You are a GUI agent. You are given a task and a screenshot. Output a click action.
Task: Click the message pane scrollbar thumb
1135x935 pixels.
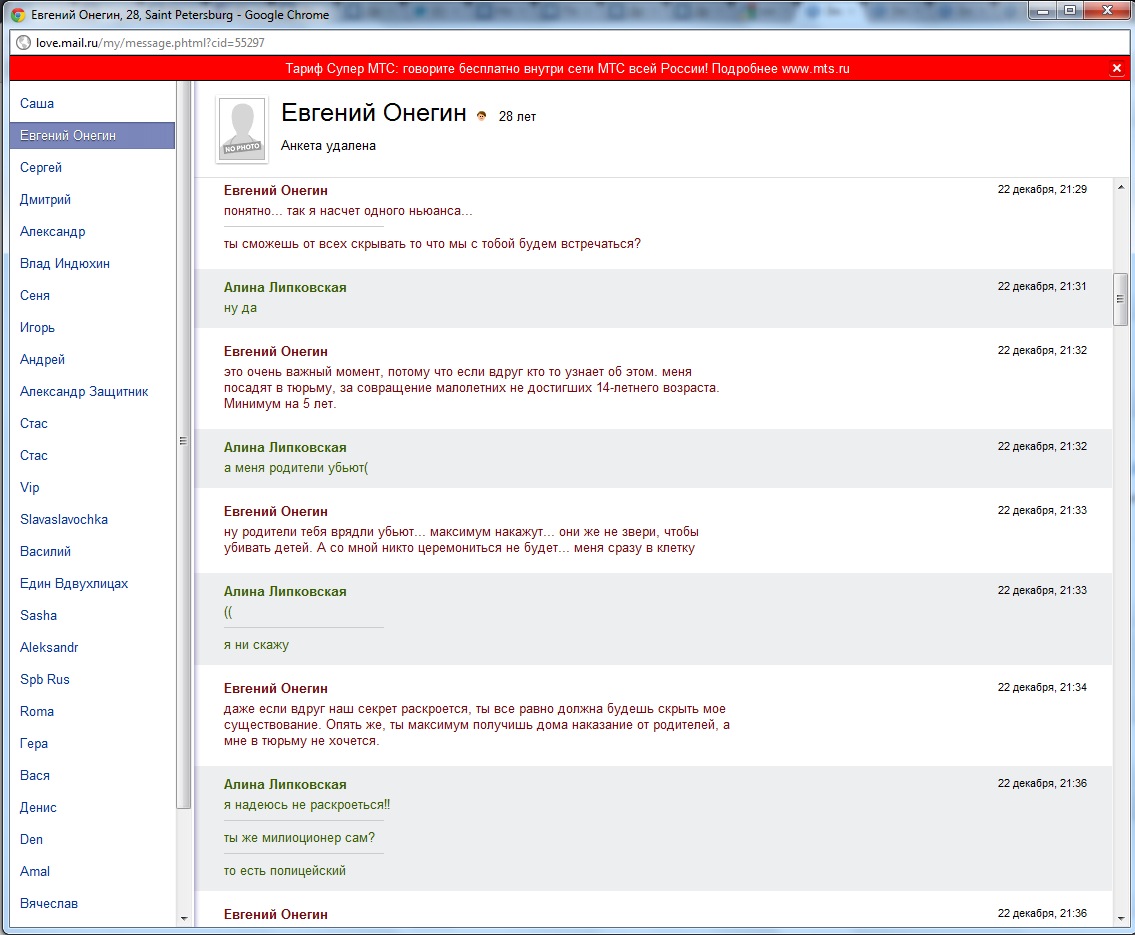coord(1120,299)
